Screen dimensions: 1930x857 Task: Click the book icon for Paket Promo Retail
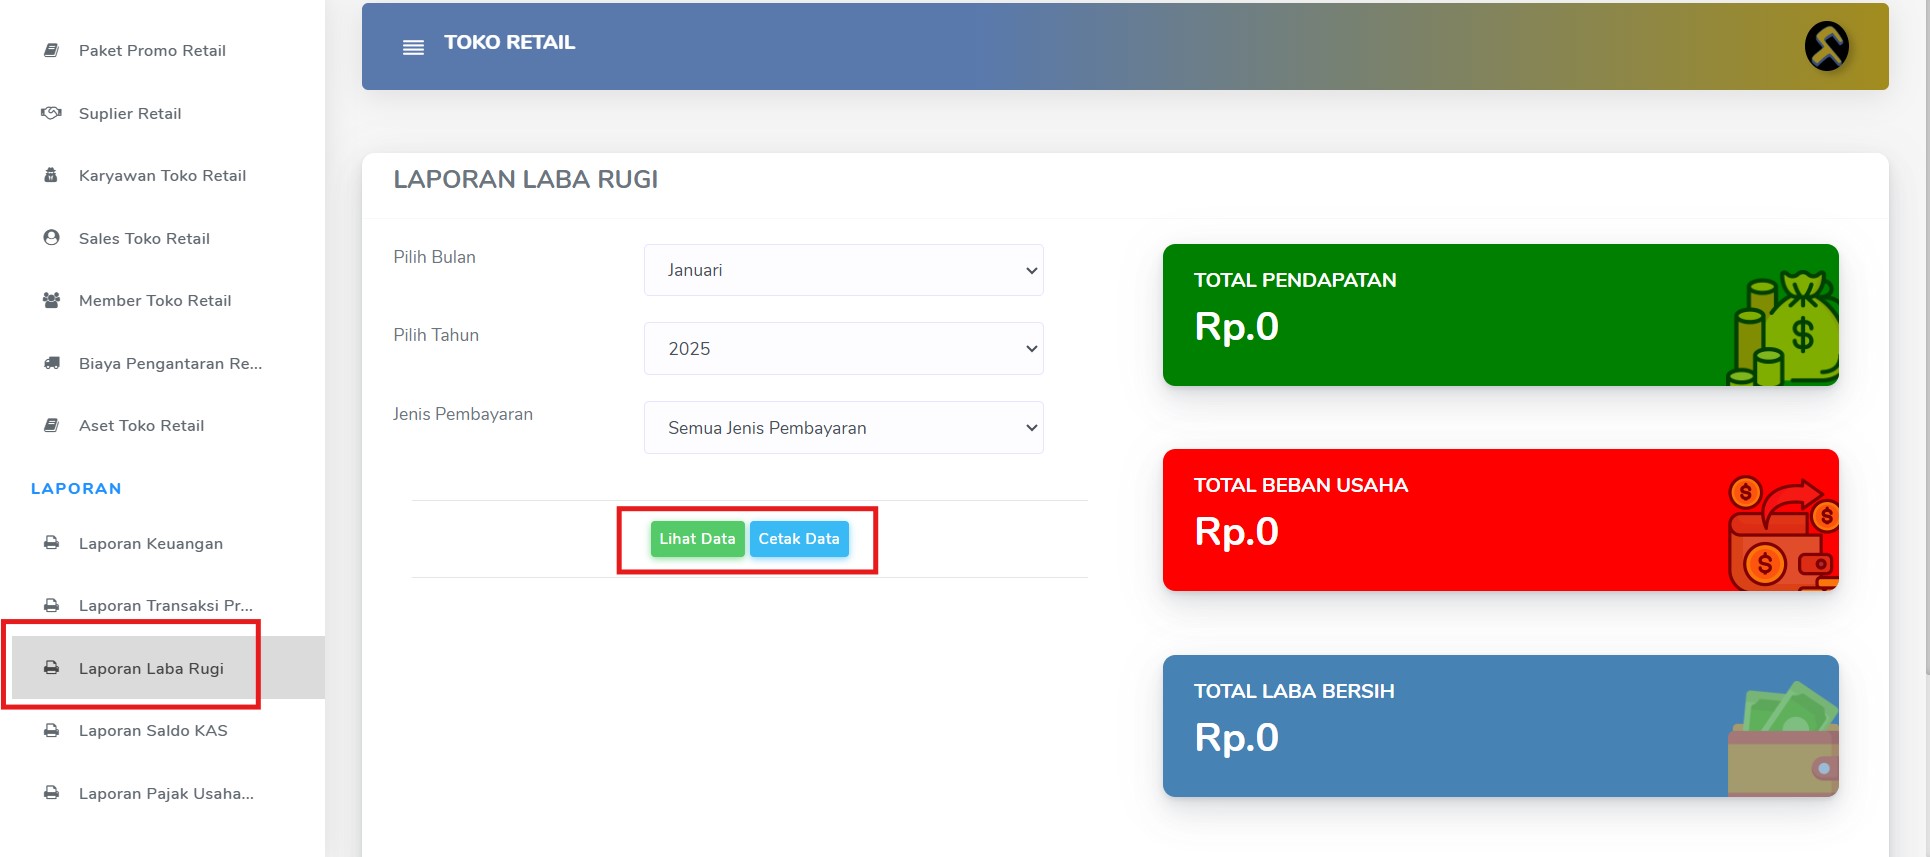51,50
